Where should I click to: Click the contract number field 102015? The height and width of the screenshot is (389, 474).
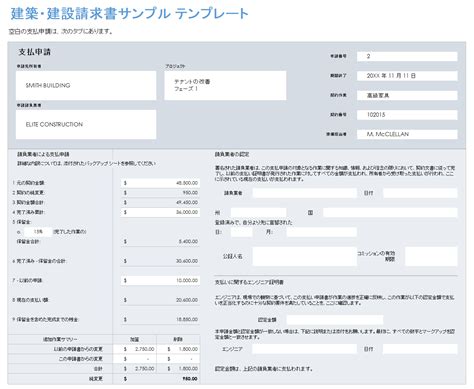[x=407, y=115]
